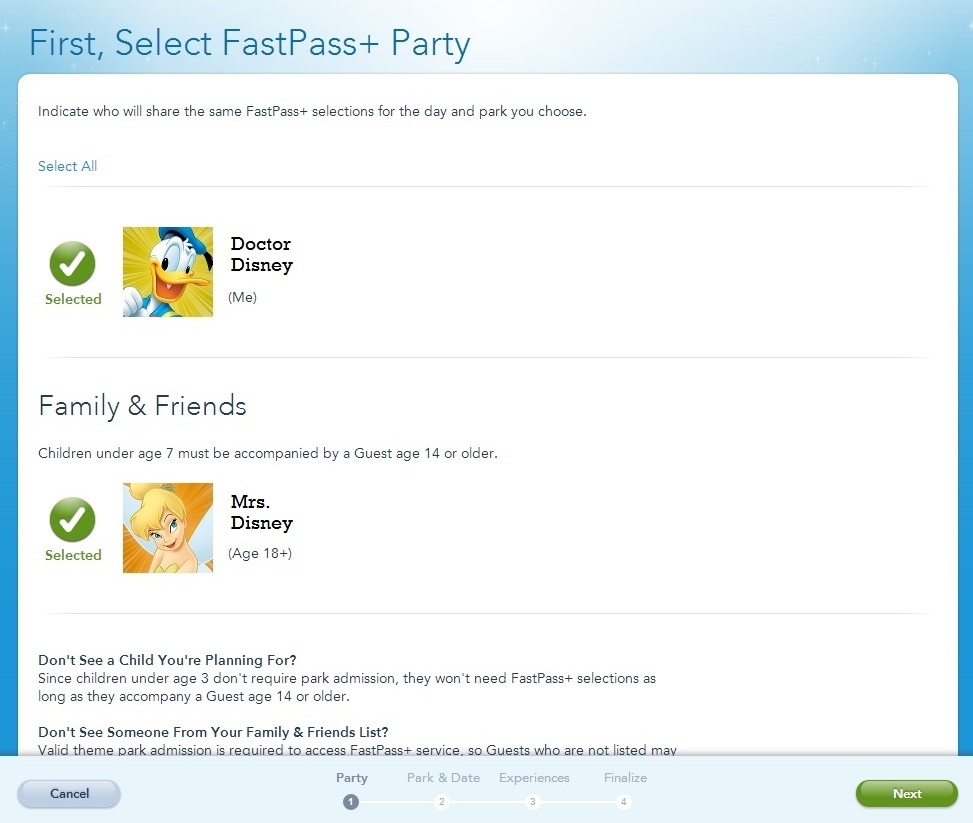
Task: Deselect Mrs. Disney green checkmark
Action: point(73,520)
